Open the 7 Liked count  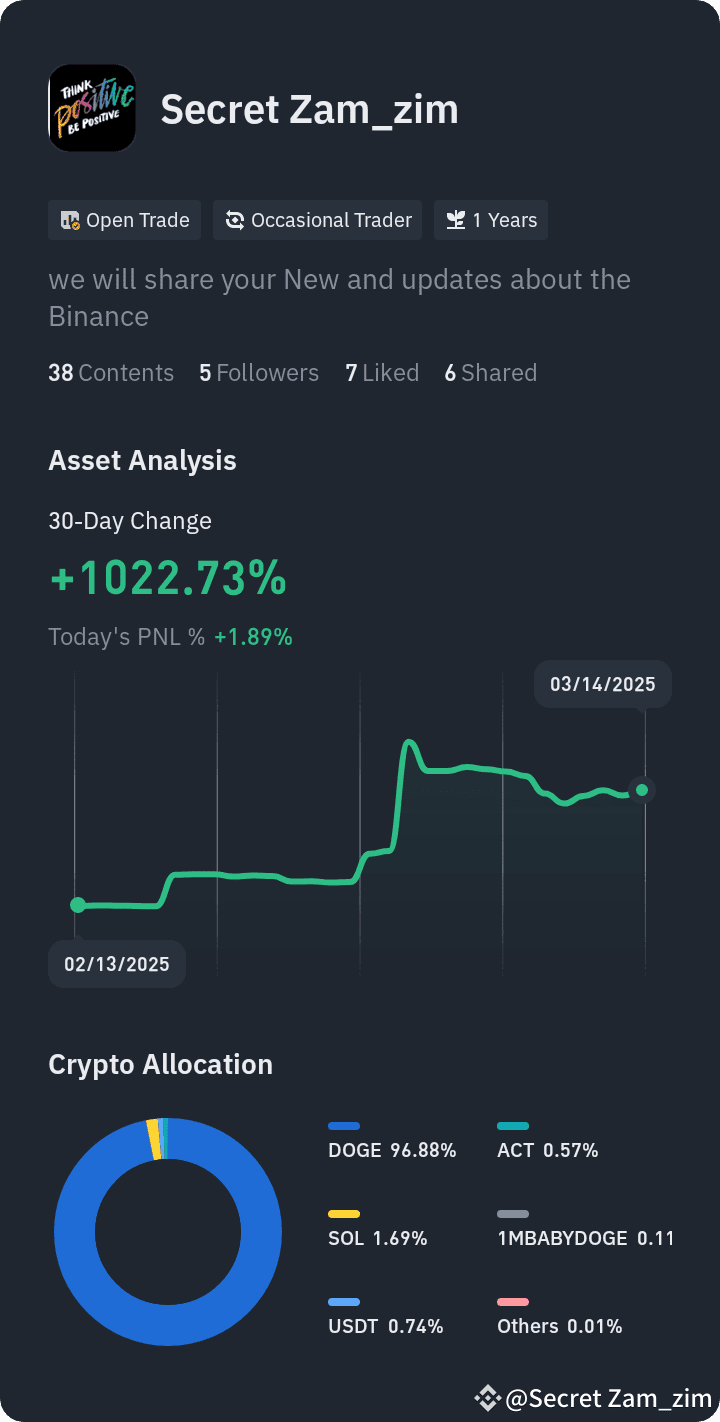coord(382,373)
